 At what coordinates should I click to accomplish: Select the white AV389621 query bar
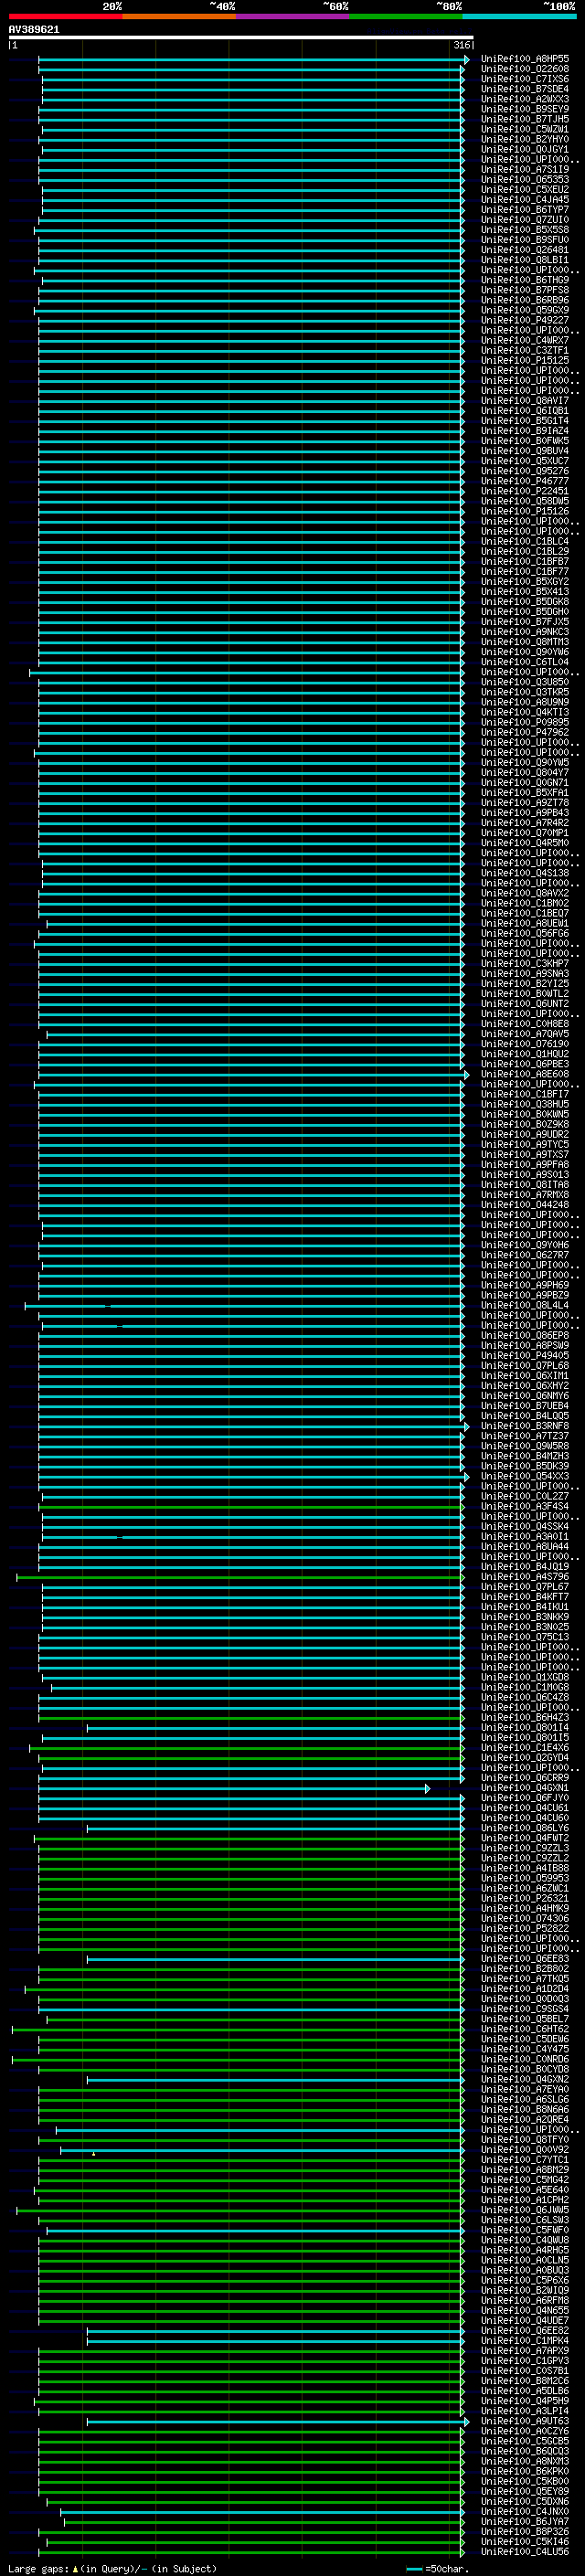(x=241, y=37)
